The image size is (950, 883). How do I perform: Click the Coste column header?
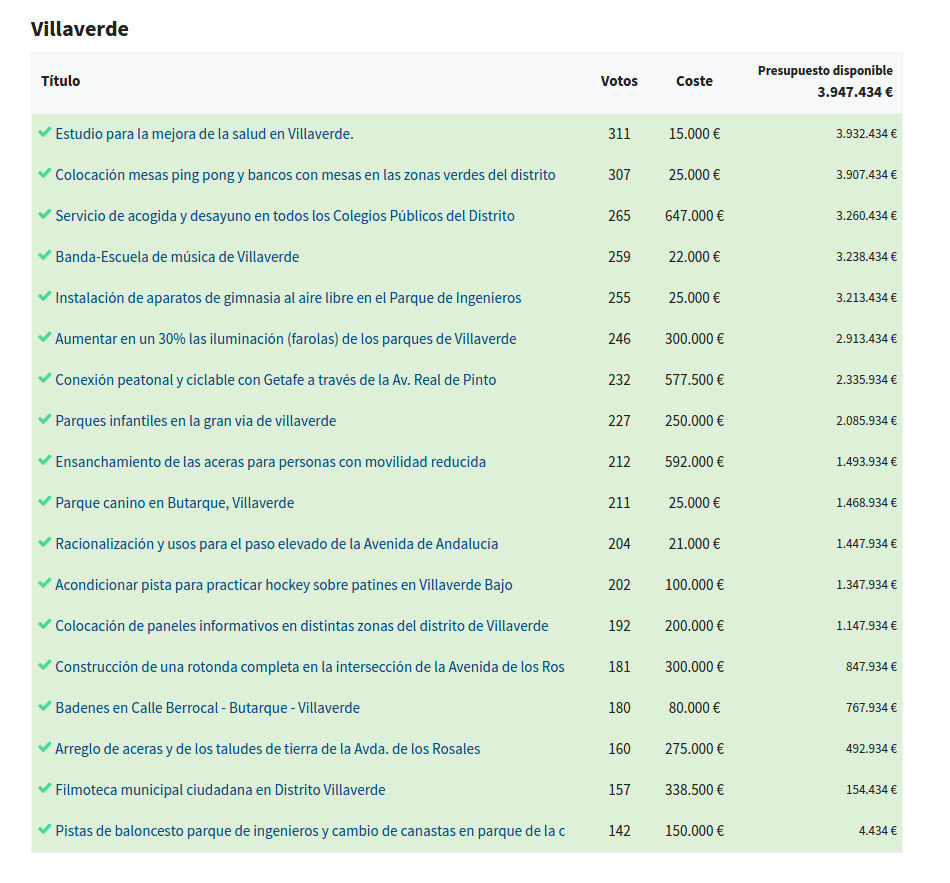click(694, 81)
